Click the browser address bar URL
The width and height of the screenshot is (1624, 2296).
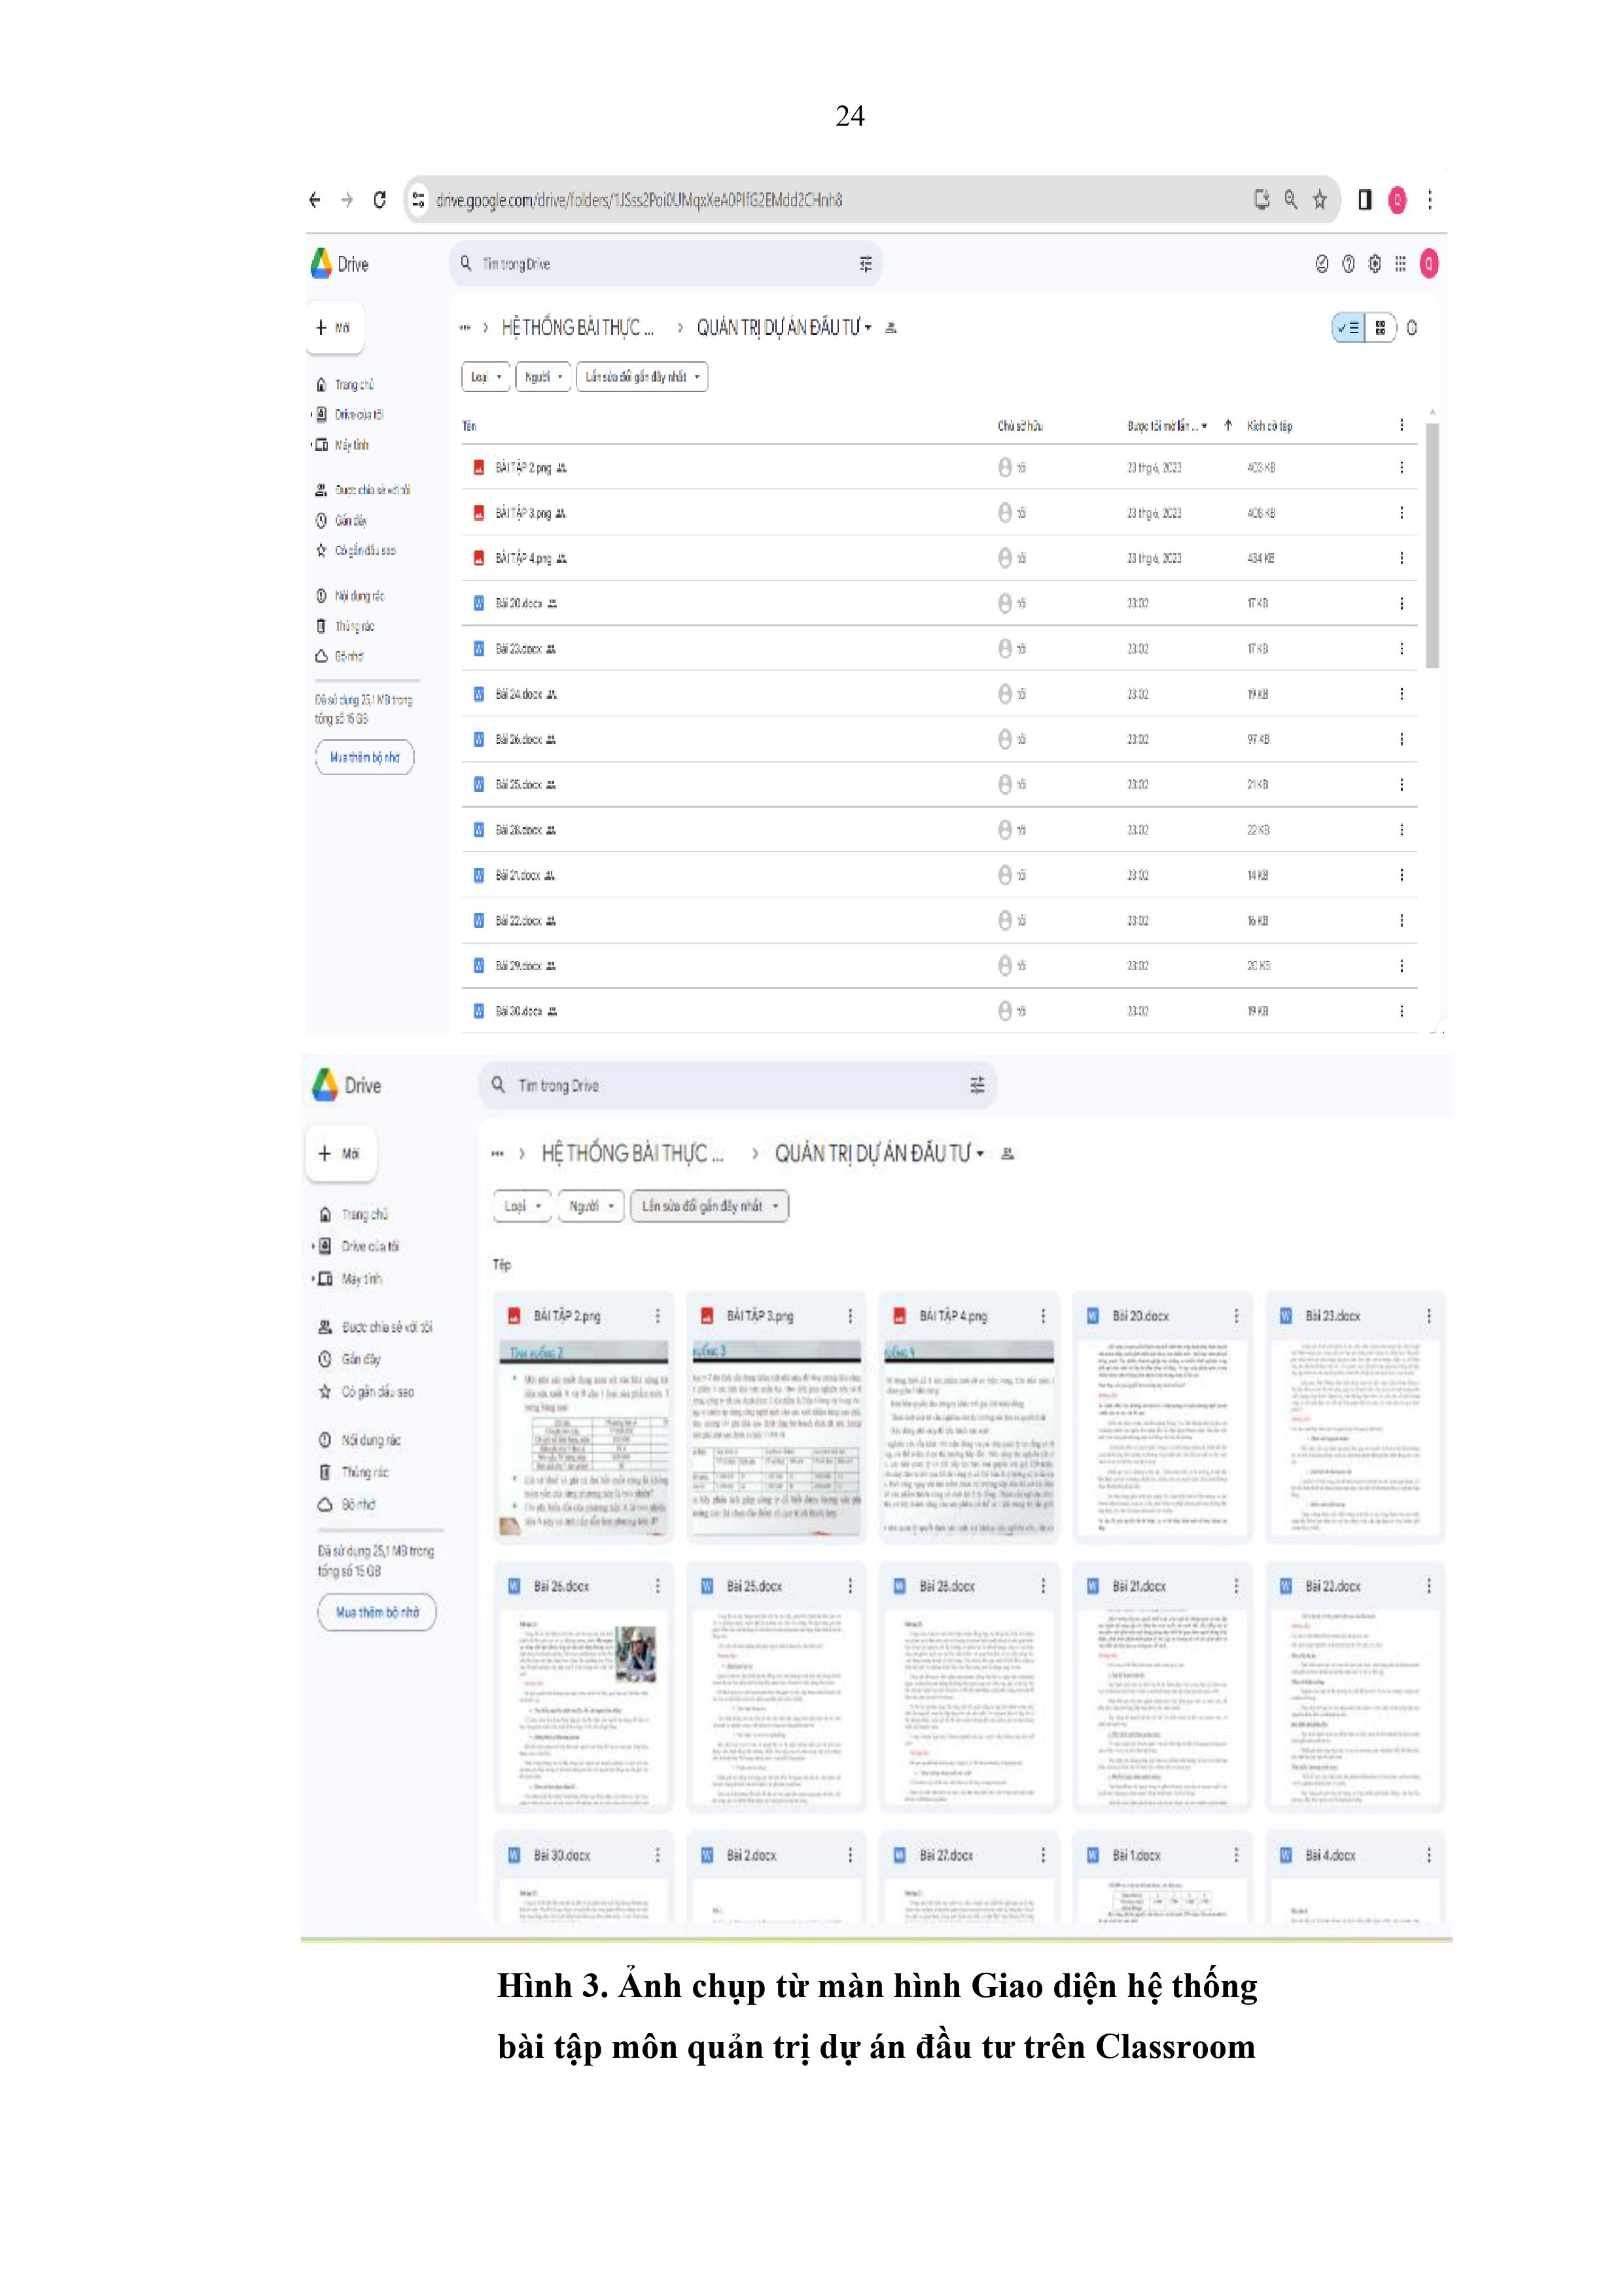pos(639,200)
